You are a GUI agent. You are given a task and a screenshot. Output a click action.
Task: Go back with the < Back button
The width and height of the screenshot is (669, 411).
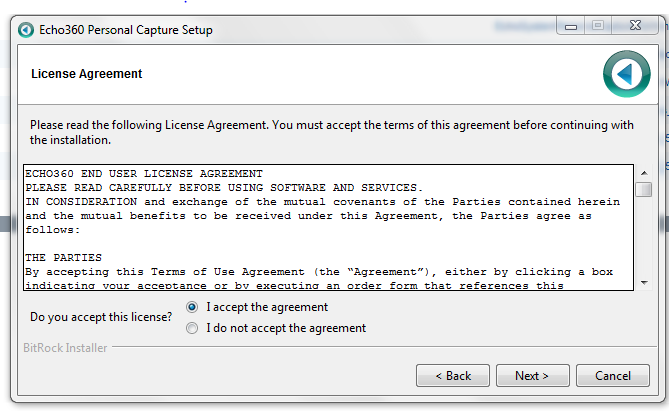(x=453, y=376)
